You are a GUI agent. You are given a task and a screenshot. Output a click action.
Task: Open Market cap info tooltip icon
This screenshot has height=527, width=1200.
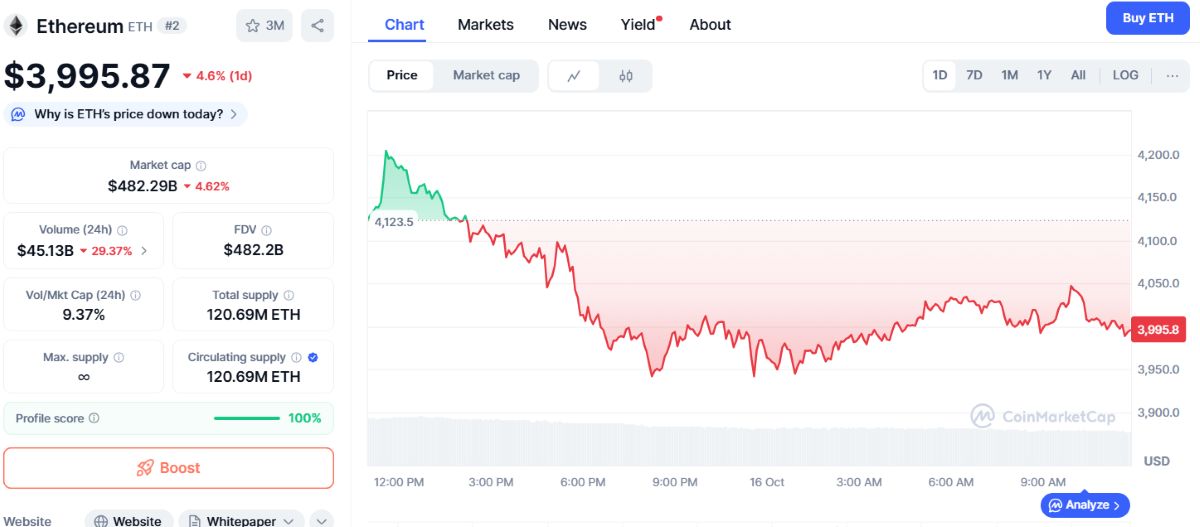click(201, 166)
